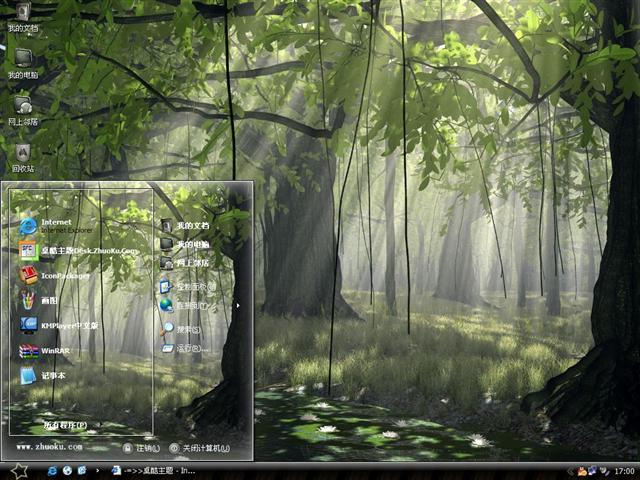Viewport: 640px width, 480px height.
Task: Open 我的文档 in start menu right column
Action: [190, 225]
